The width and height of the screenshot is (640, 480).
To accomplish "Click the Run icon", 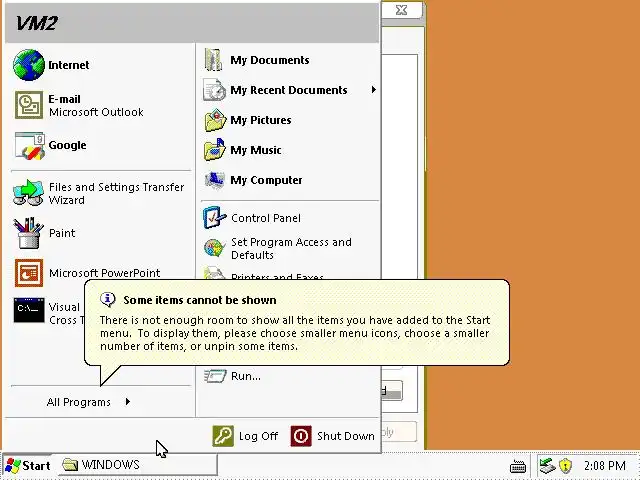I will point(215,376).
